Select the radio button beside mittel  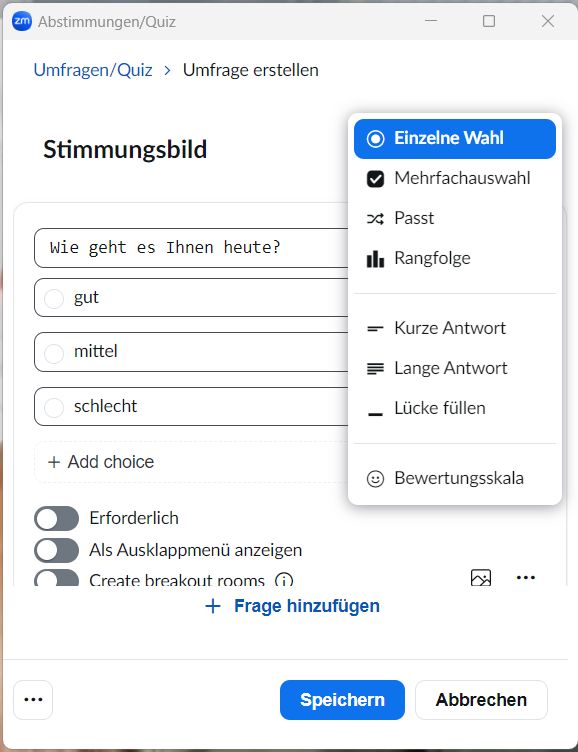(x=54, y=353)
